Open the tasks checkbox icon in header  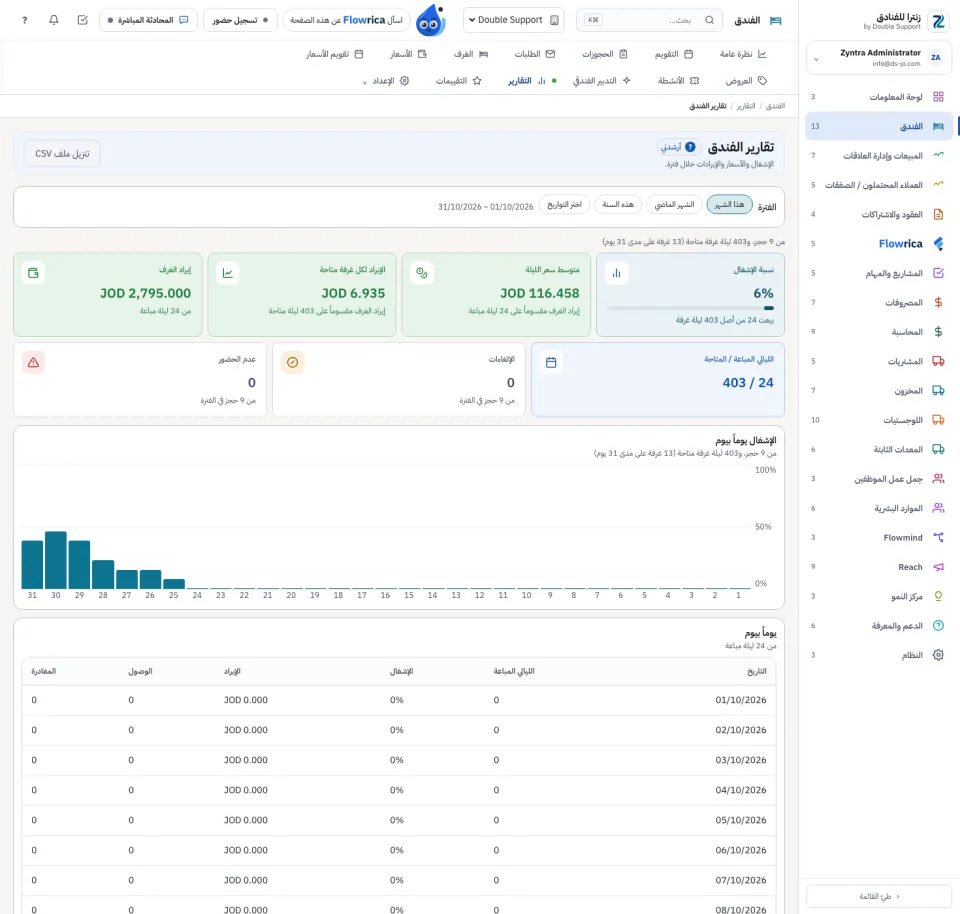(83, 20)
